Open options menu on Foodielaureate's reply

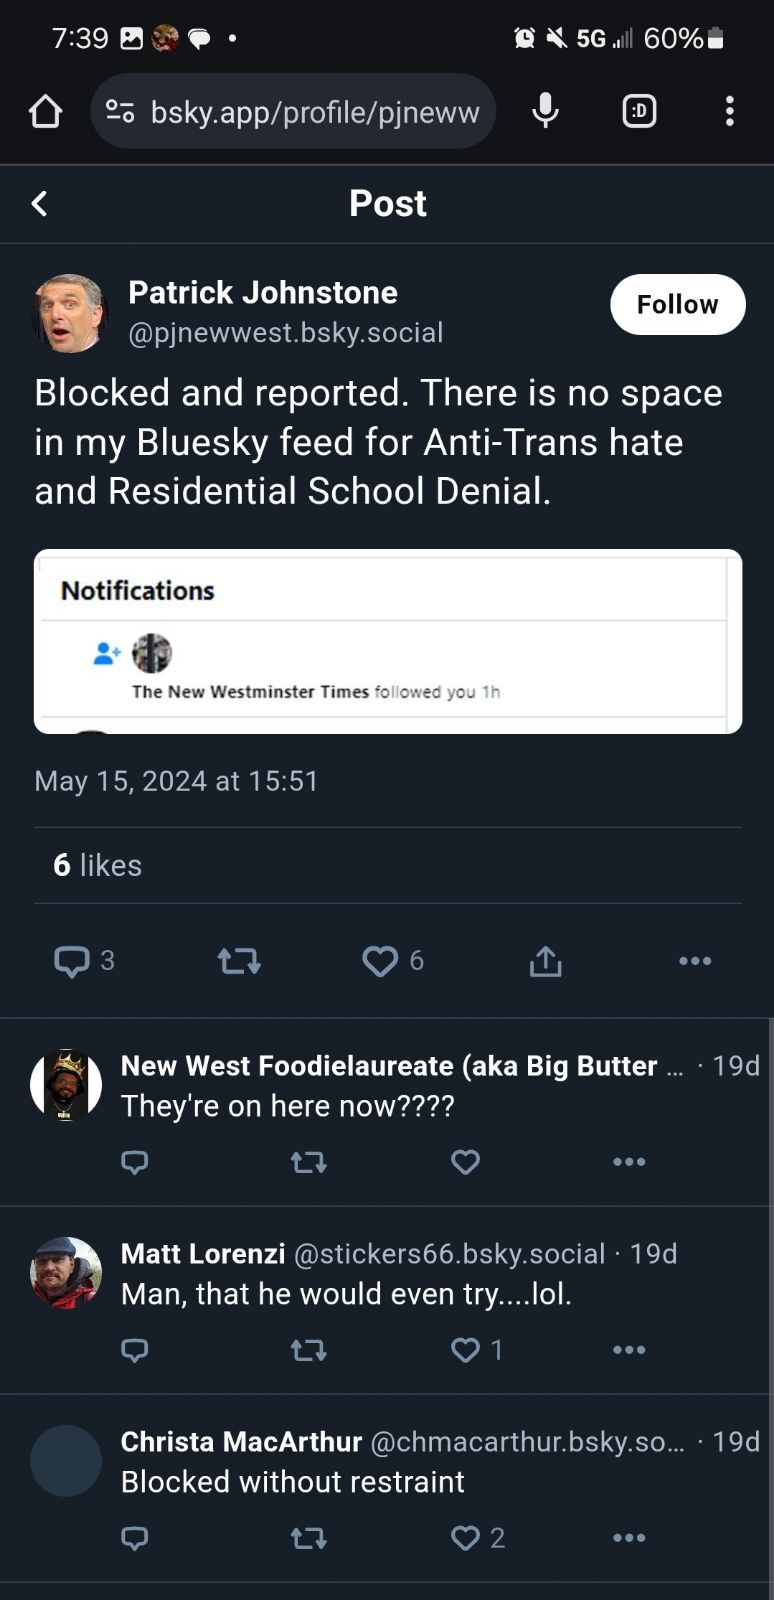tap(628, 1162)
